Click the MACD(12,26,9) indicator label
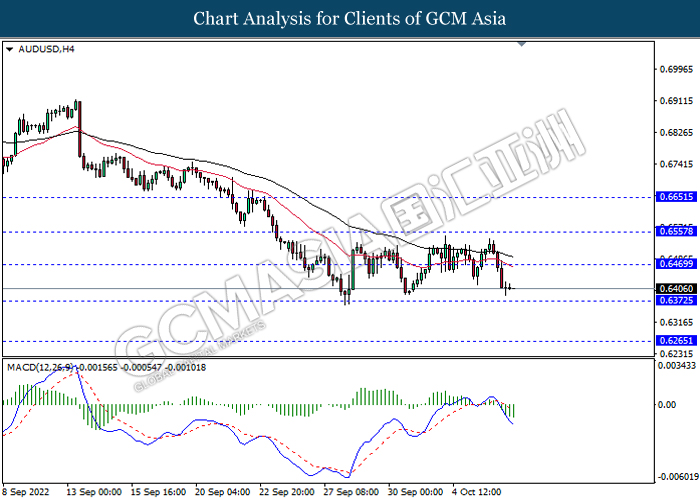The image size is (700, 500). point(41,368)
